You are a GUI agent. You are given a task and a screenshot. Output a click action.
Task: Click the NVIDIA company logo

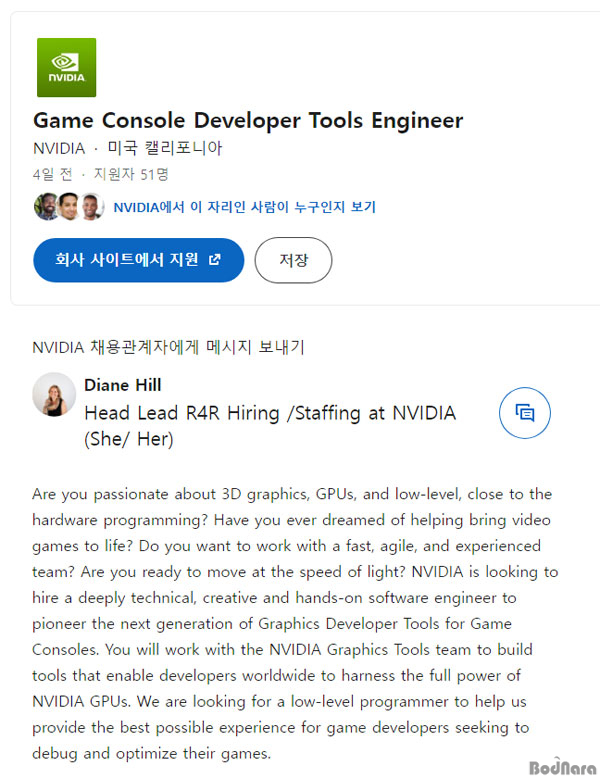click(x=66, y=67)
